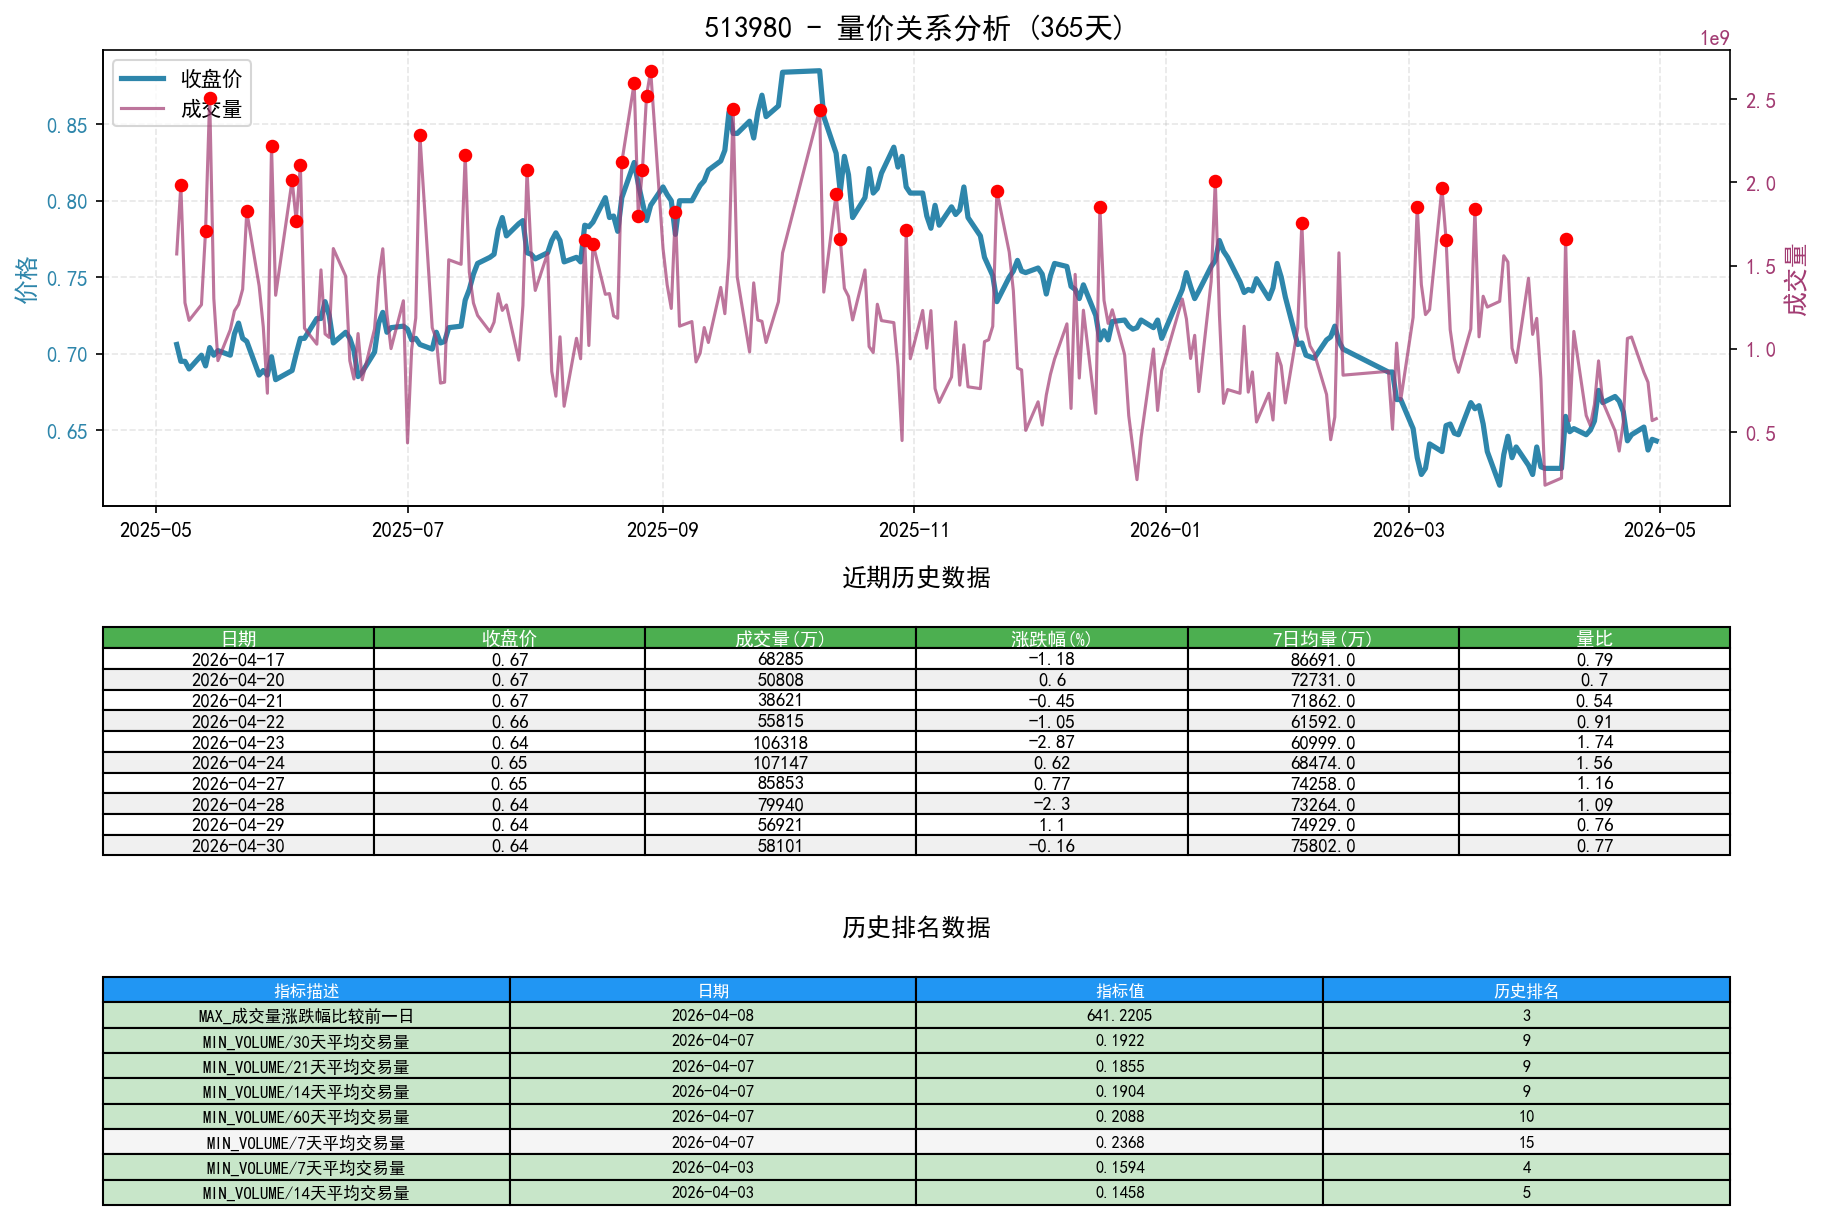Click the left axis label '价格'
The height and width of the screenshot is (1220, 1822).
coord(27,278)
